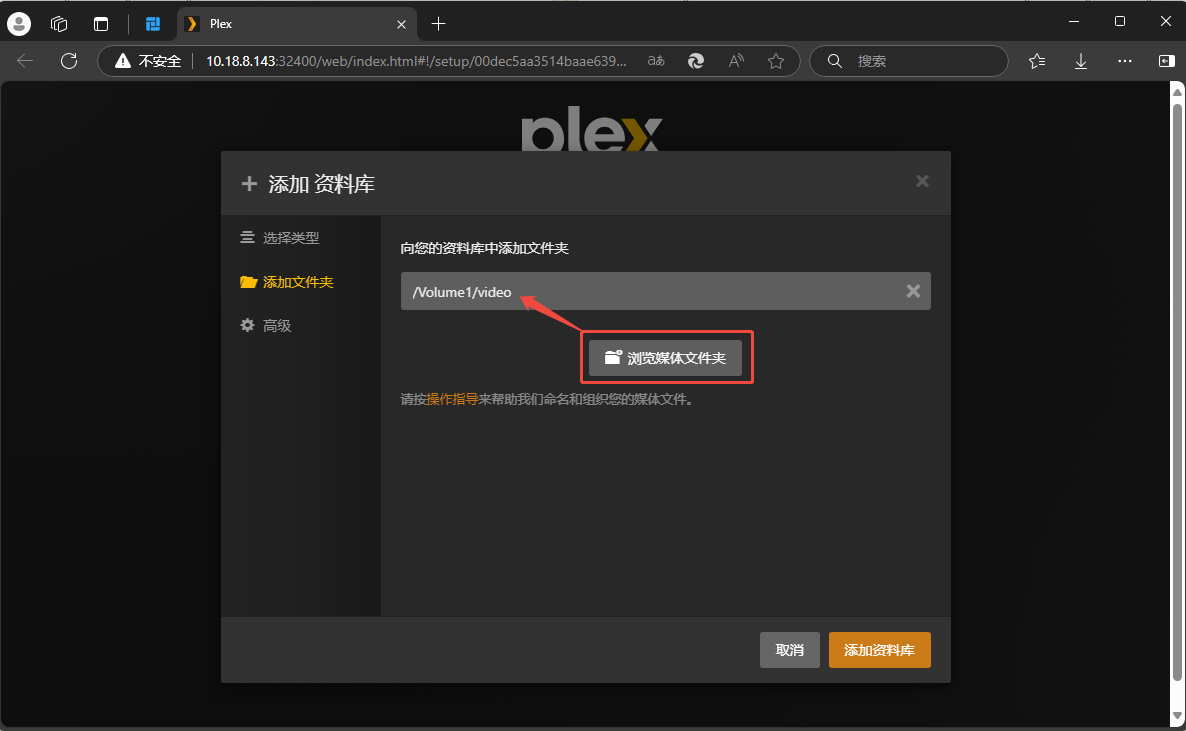Minimize the browser window
Viewport: 1186px width, 731px height.
coord(1074,22)
